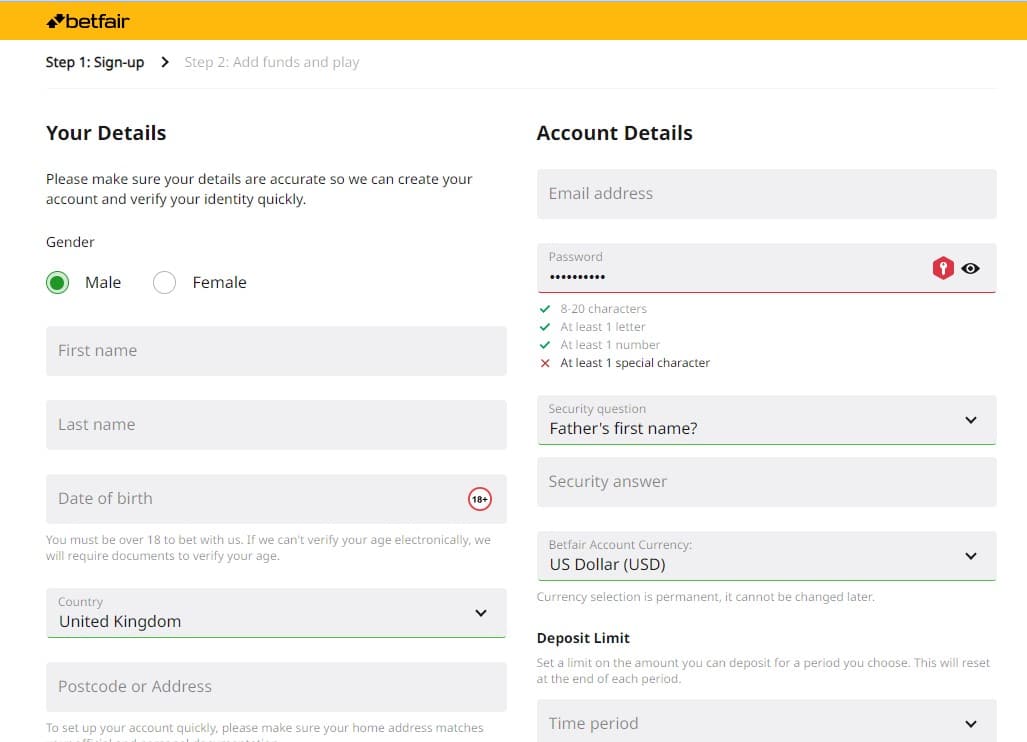Go to Step 2: Add funds and play
Screen dimensions: 1027x742
coord(272,62)
